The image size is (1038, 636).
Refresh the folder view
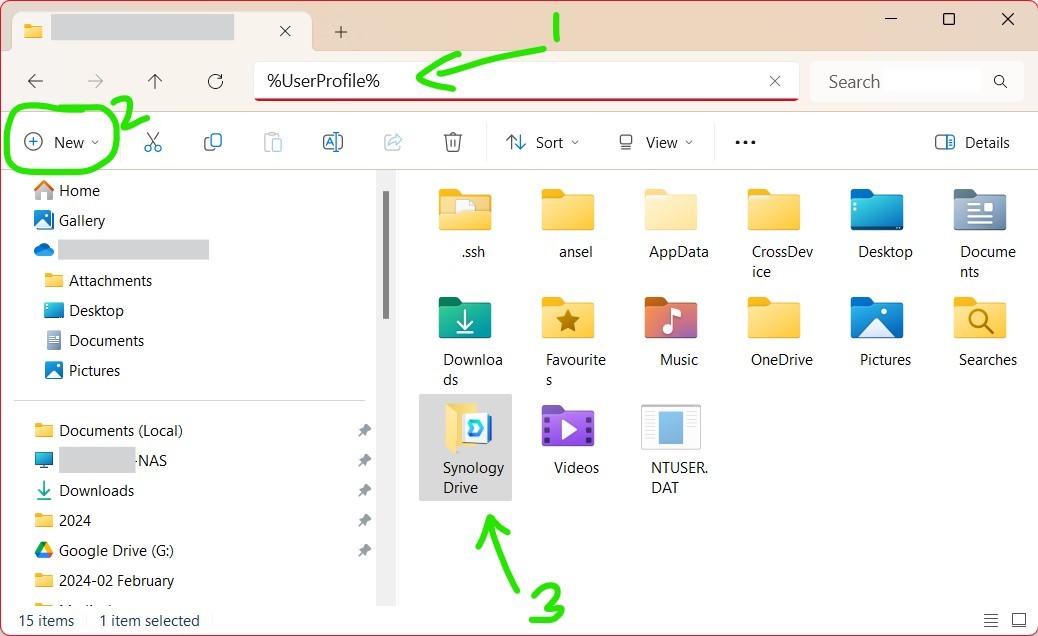215,81
